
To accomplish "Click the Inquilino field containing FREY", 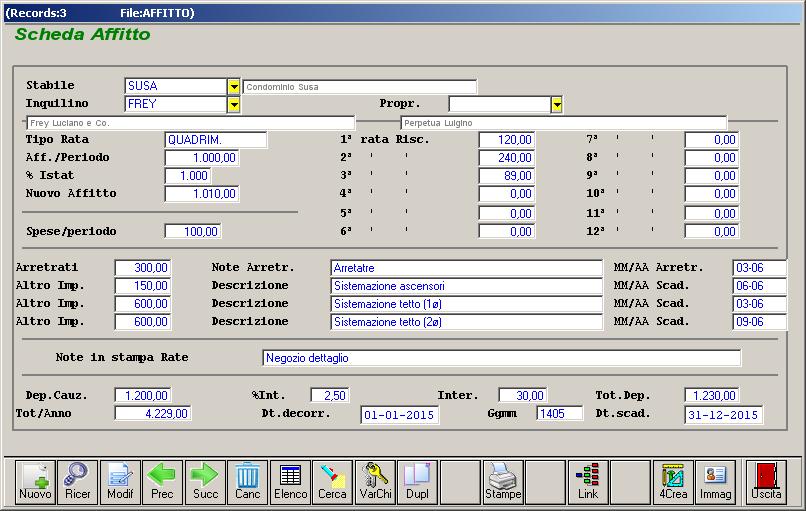I will 176,104.
